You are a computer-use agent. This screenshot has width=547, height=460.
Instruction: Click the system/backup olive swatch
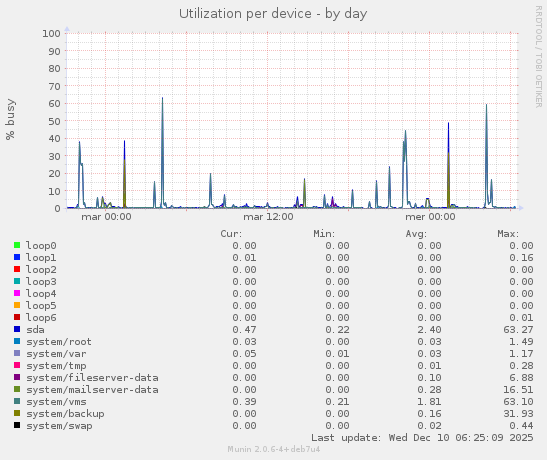17,413
